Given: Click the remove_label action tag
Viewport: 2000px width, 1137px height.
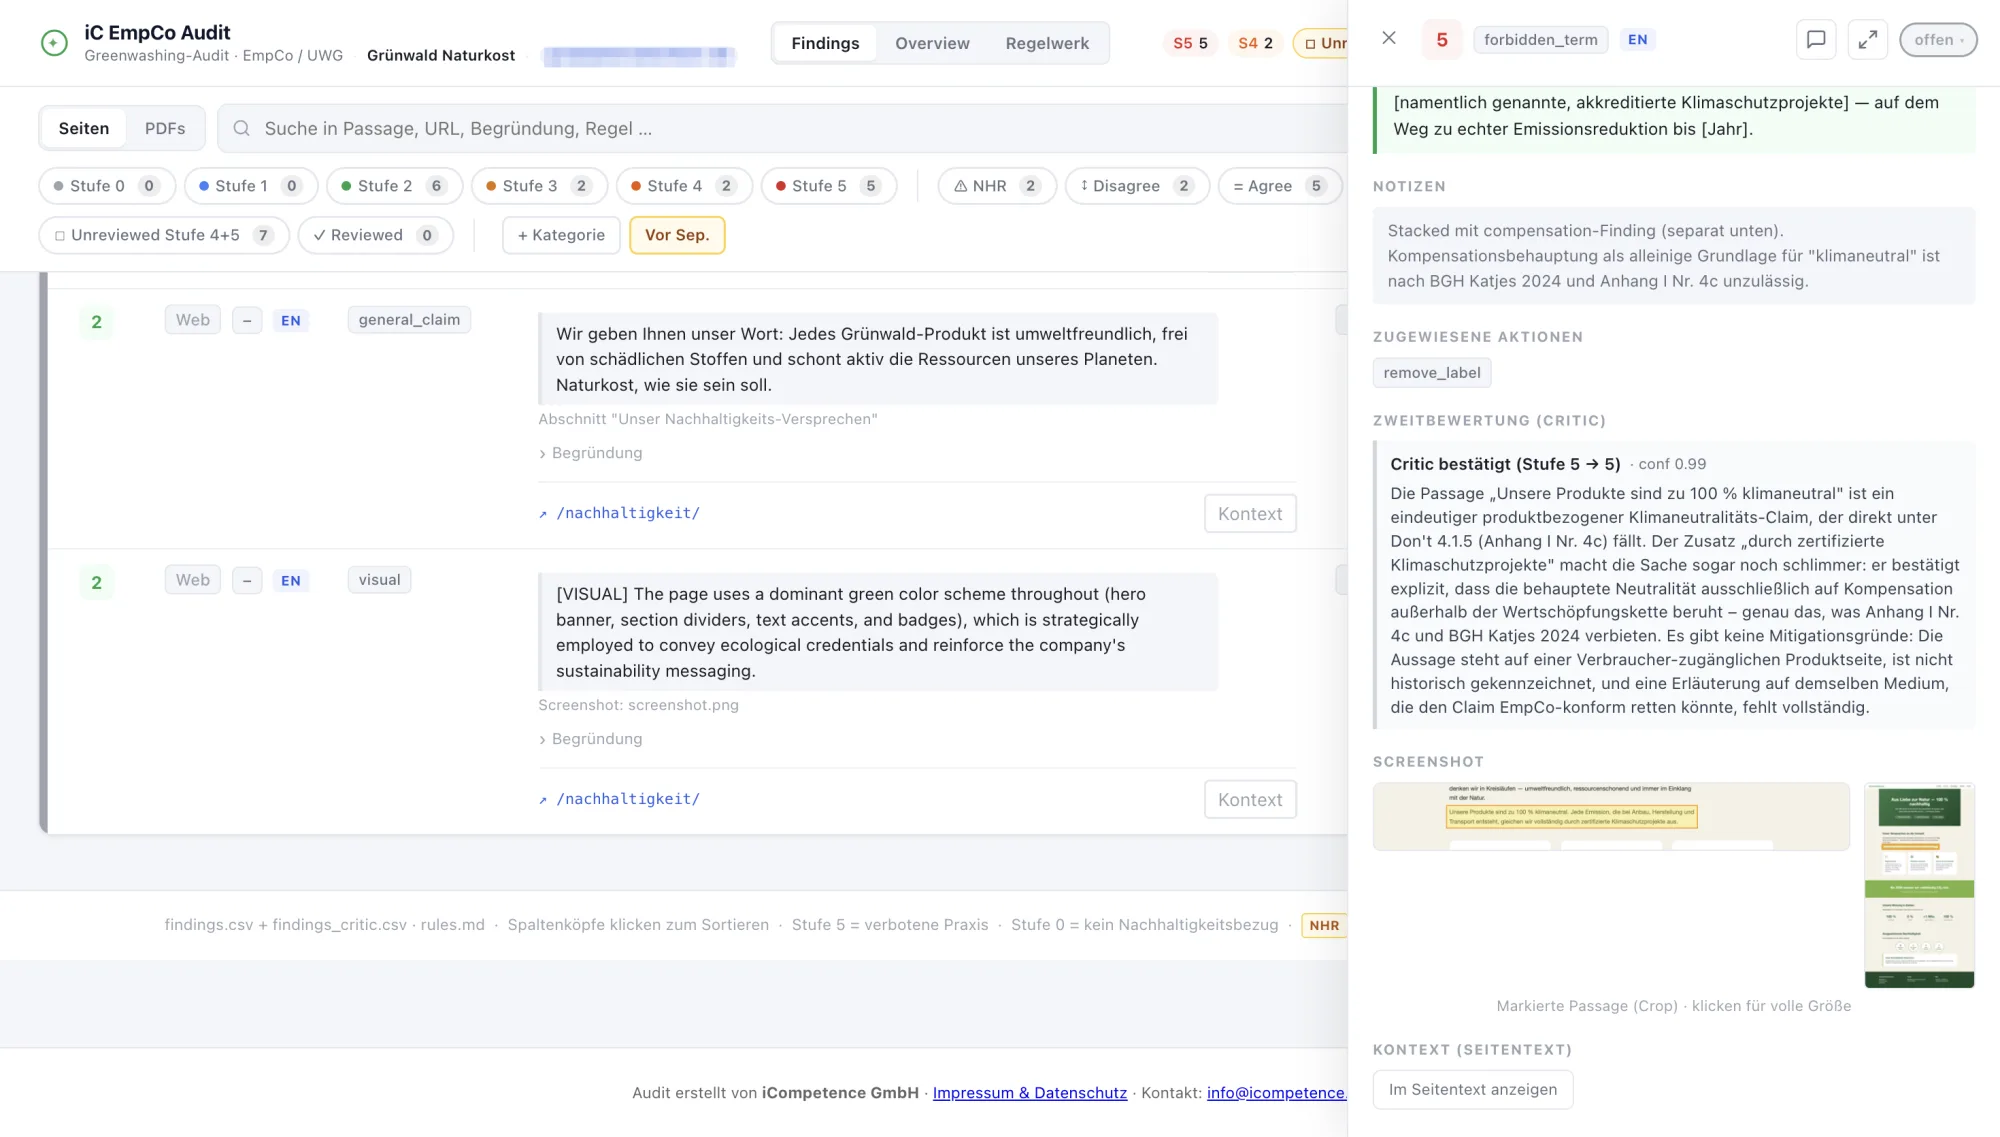Looking at the screenshot, I should pyautogui.click(x=1432, y=373).
